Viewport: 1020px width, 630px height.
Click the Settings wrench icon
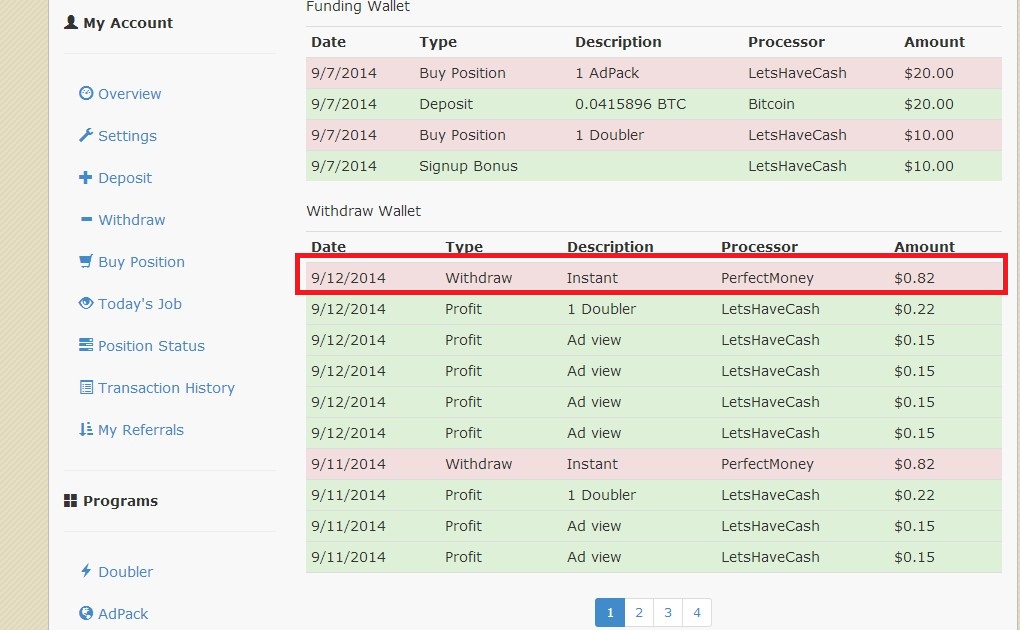86,136
